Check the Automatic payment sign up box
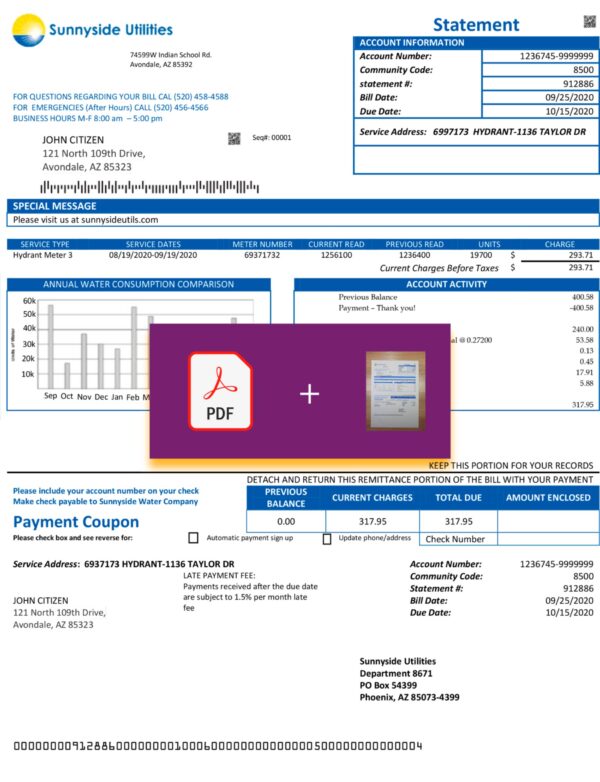Screen dimensions: 600x782 tap(194, 538)
